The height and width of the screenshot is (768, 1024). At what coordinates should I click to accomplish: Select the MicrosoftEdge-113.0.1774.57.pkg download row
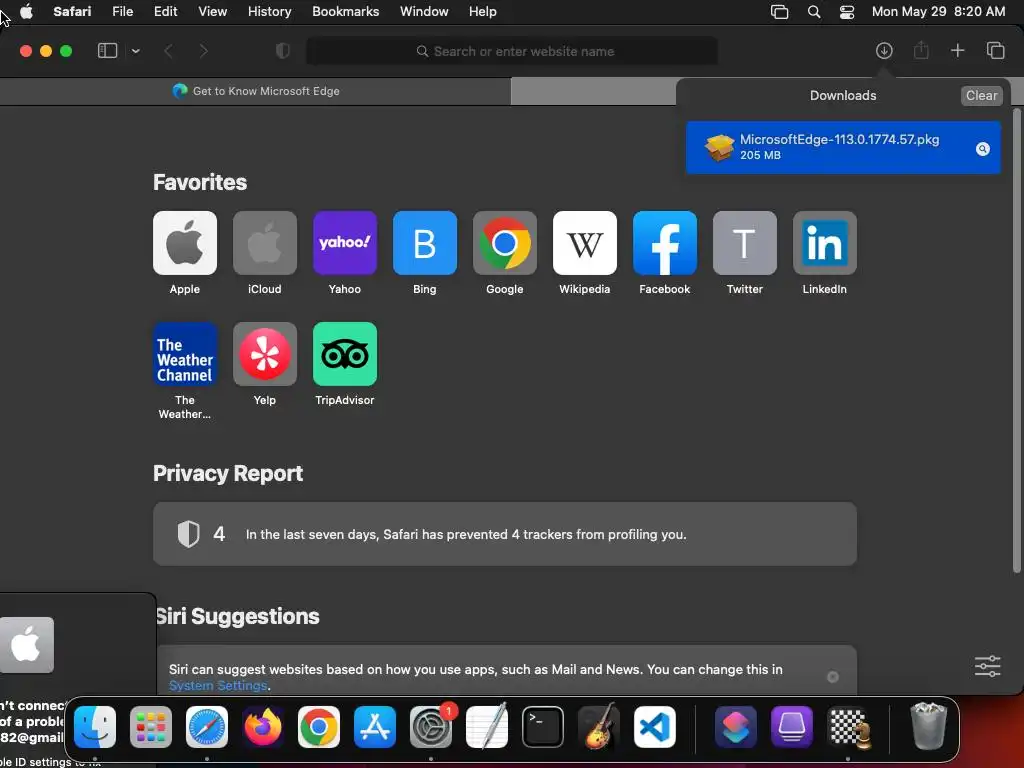click(x=843, y=148)
